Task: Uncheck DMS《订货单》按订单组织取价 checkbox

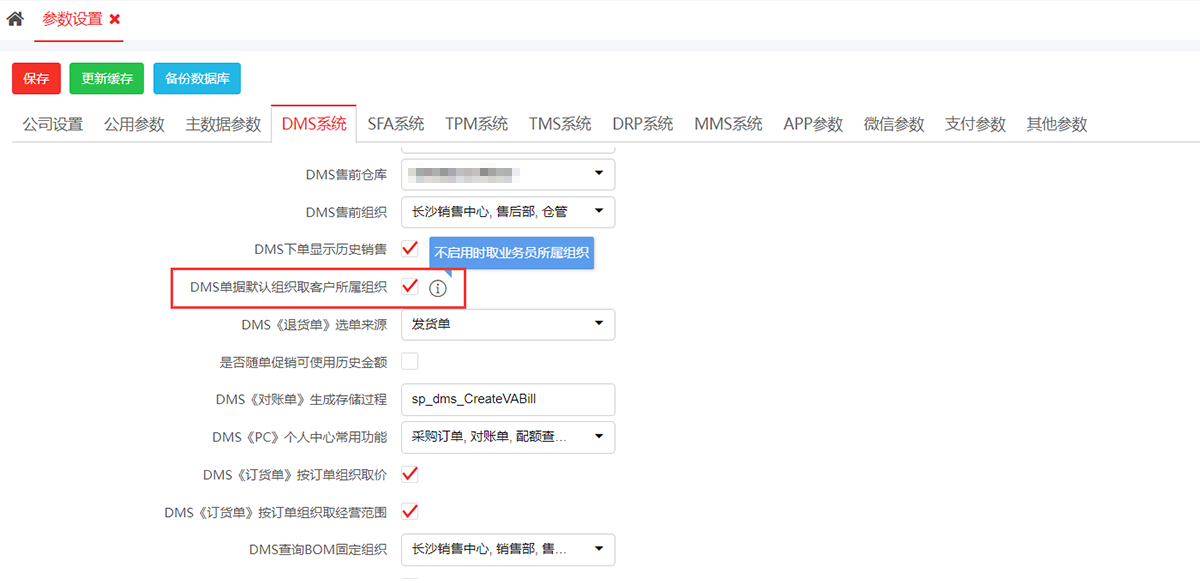Action: click(409, 473)
